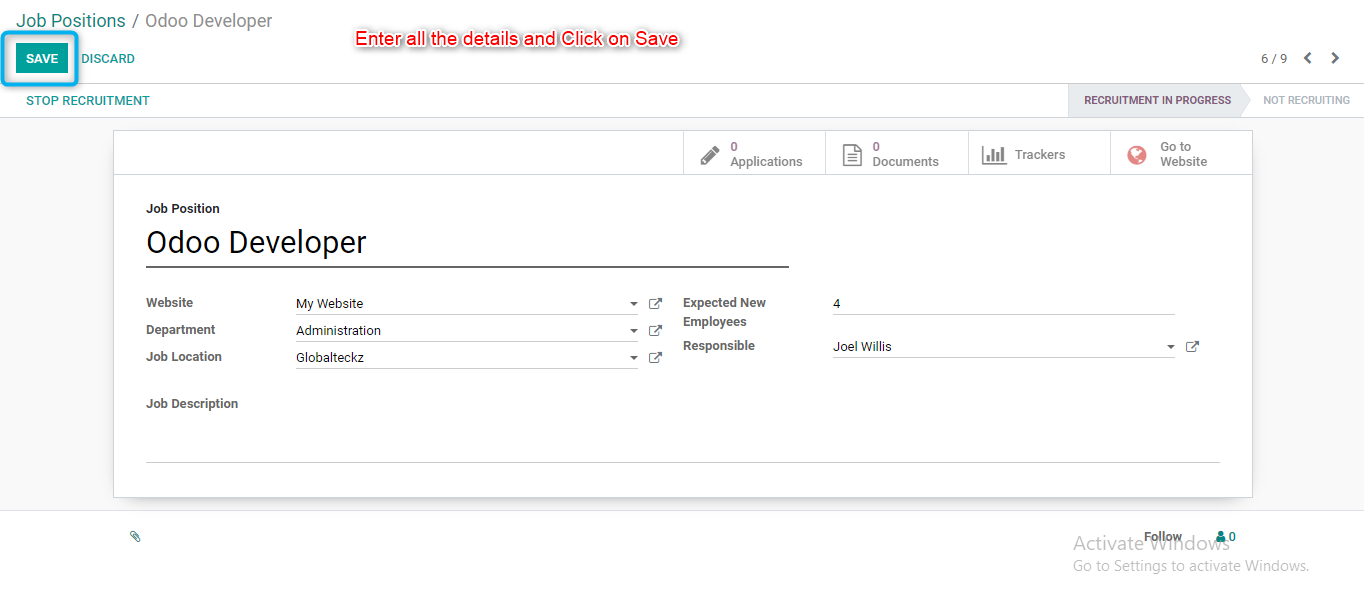1364x606 pixels.
Task: Open Documents stat button
Action: pyautogui.click(x=896, y=154)
